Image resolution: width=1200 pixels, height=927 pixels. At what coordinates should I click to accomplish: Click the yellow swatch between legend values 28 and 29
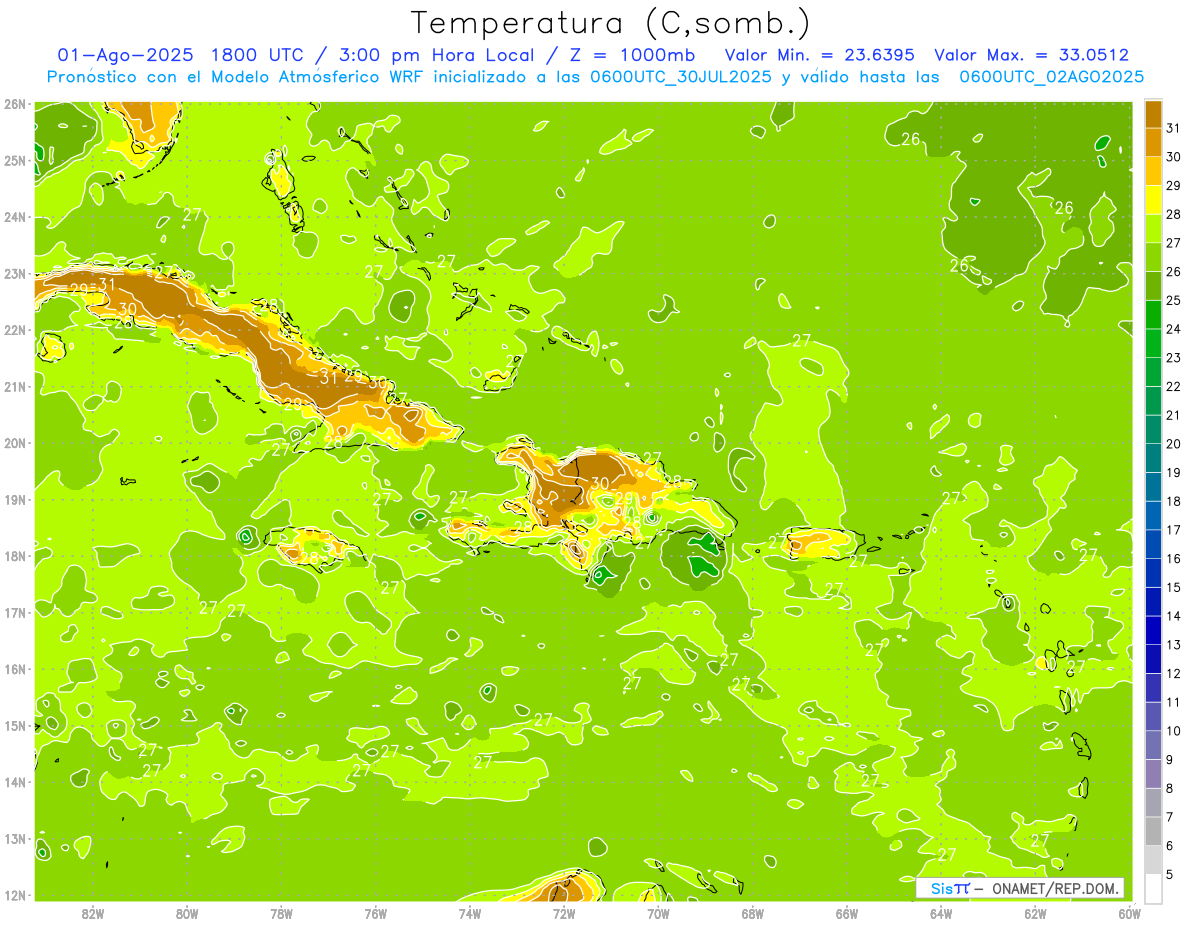click(1153, 200)
